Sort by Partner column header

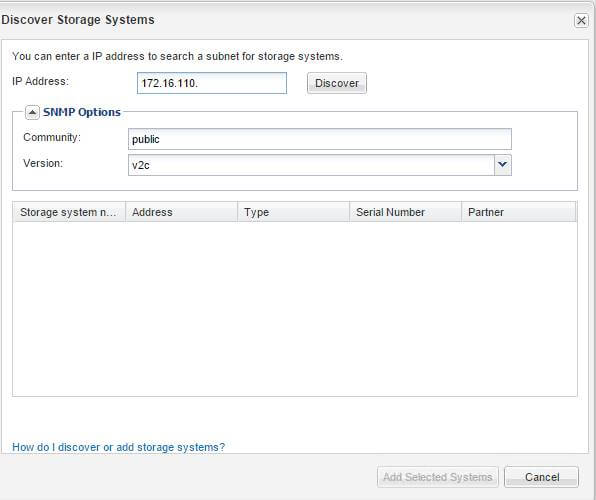[x=519, y=212]
